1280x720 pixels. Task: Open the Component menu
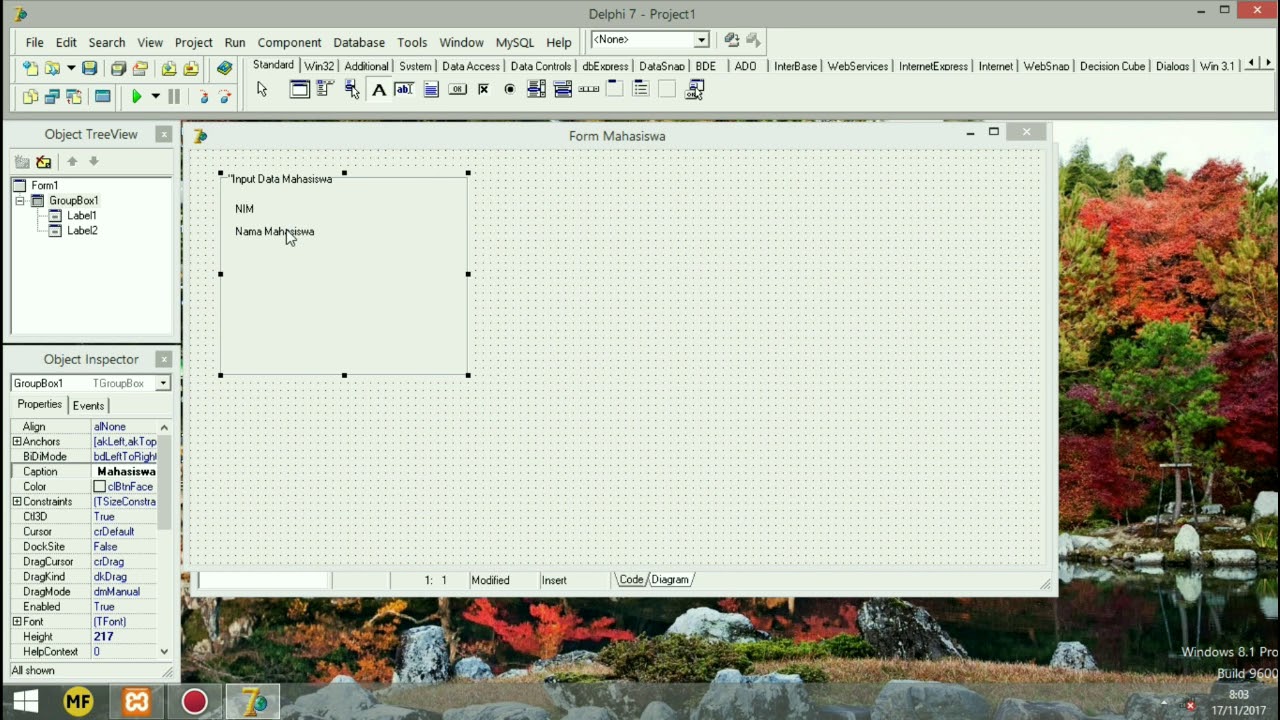(x=289, y=42)
